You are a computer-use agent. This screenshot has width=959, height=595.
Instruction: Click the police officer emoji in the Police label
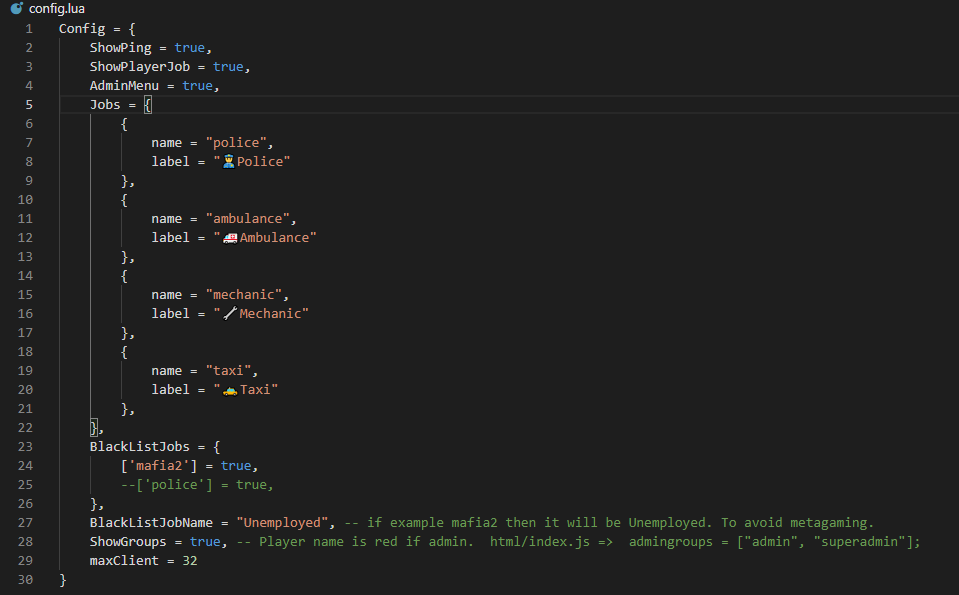(x=229, y=161)
